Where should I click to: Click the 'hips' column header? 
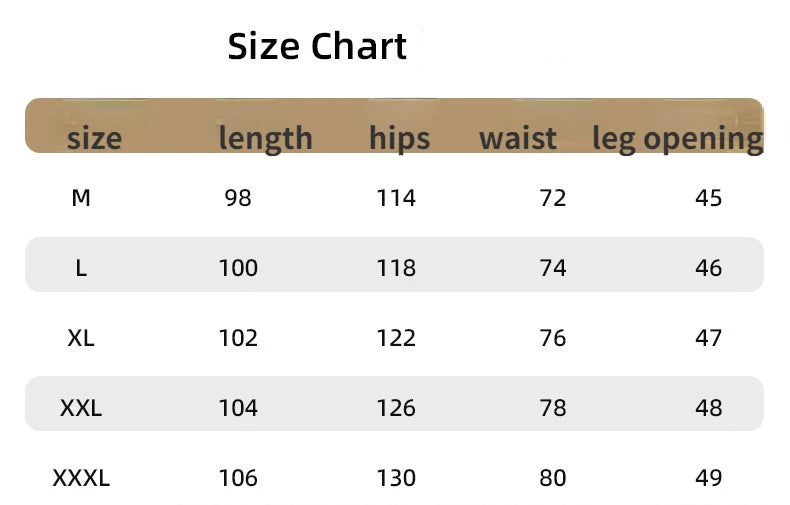[400, 140]
